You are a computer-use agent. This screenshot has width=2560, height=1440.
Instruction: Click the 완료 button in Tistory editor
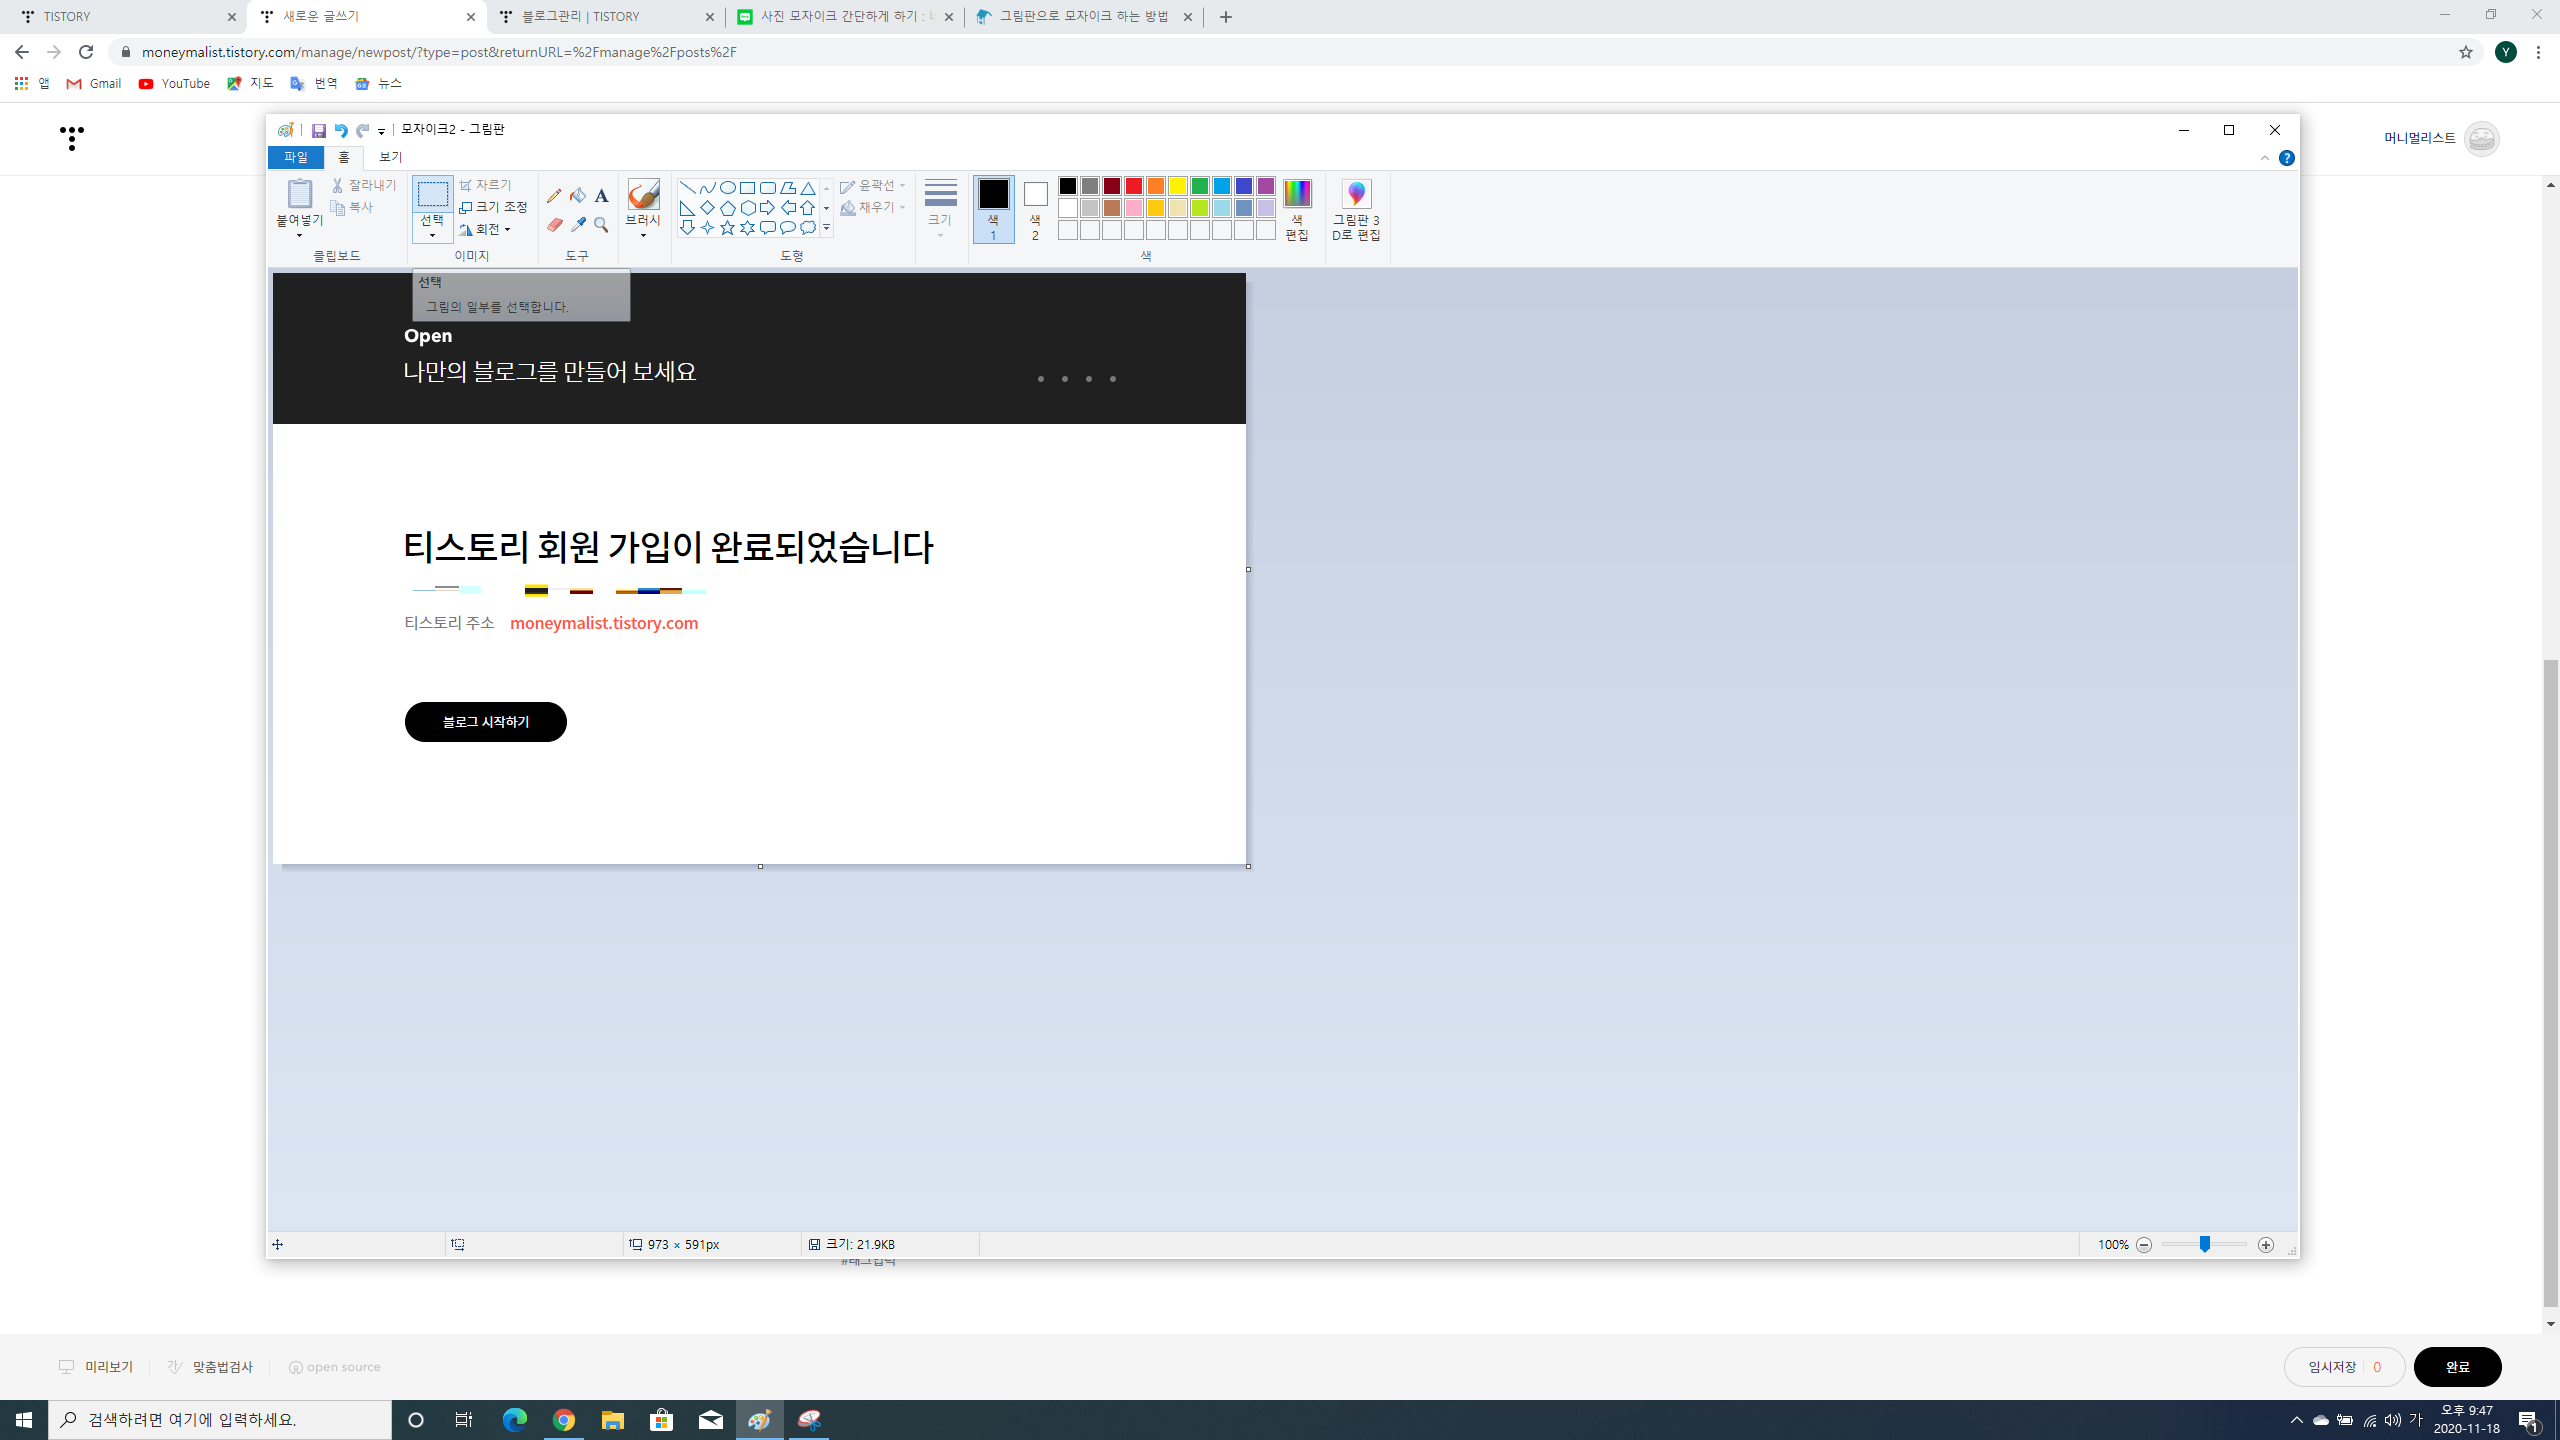pyautogui.click(x=2457, y=1367)
